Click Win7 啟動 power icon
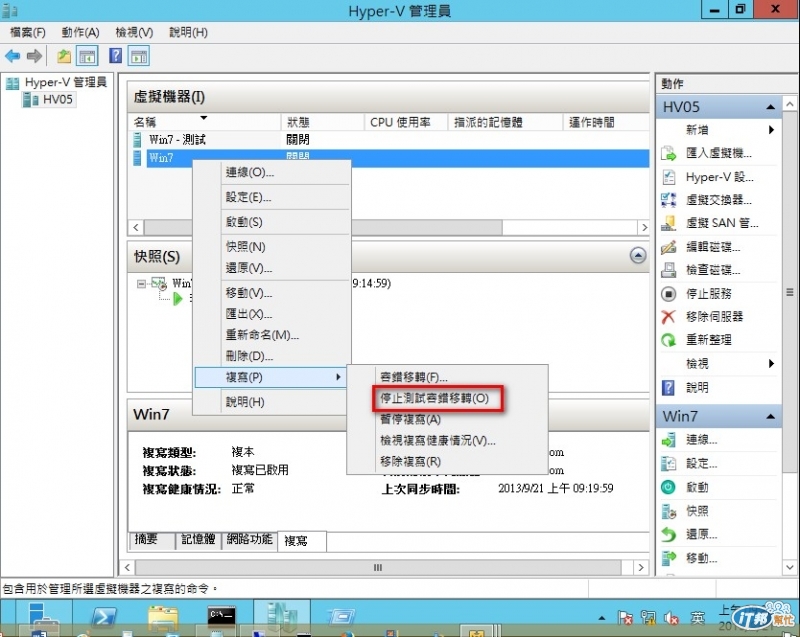The height and width of the screenshot is (637, 800). [x=668, y=487]
